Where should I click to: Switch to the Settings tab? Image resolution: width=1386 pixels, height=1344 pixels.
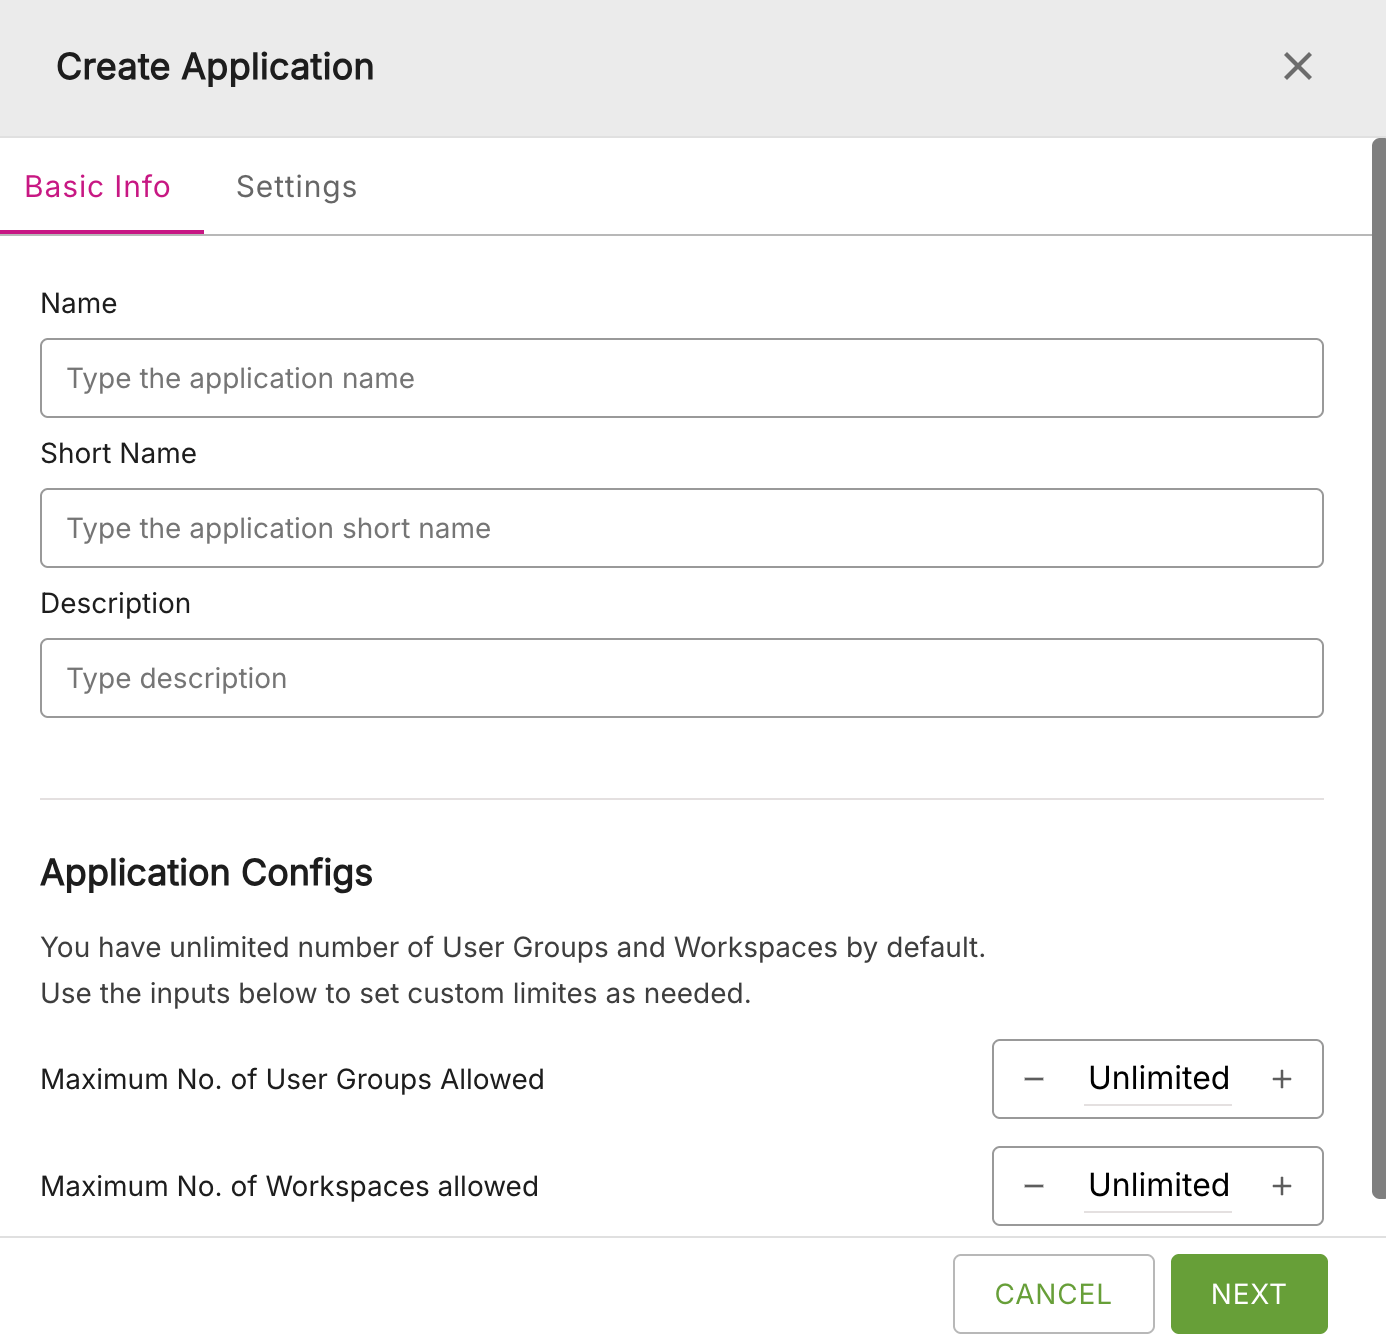[296, 187]
